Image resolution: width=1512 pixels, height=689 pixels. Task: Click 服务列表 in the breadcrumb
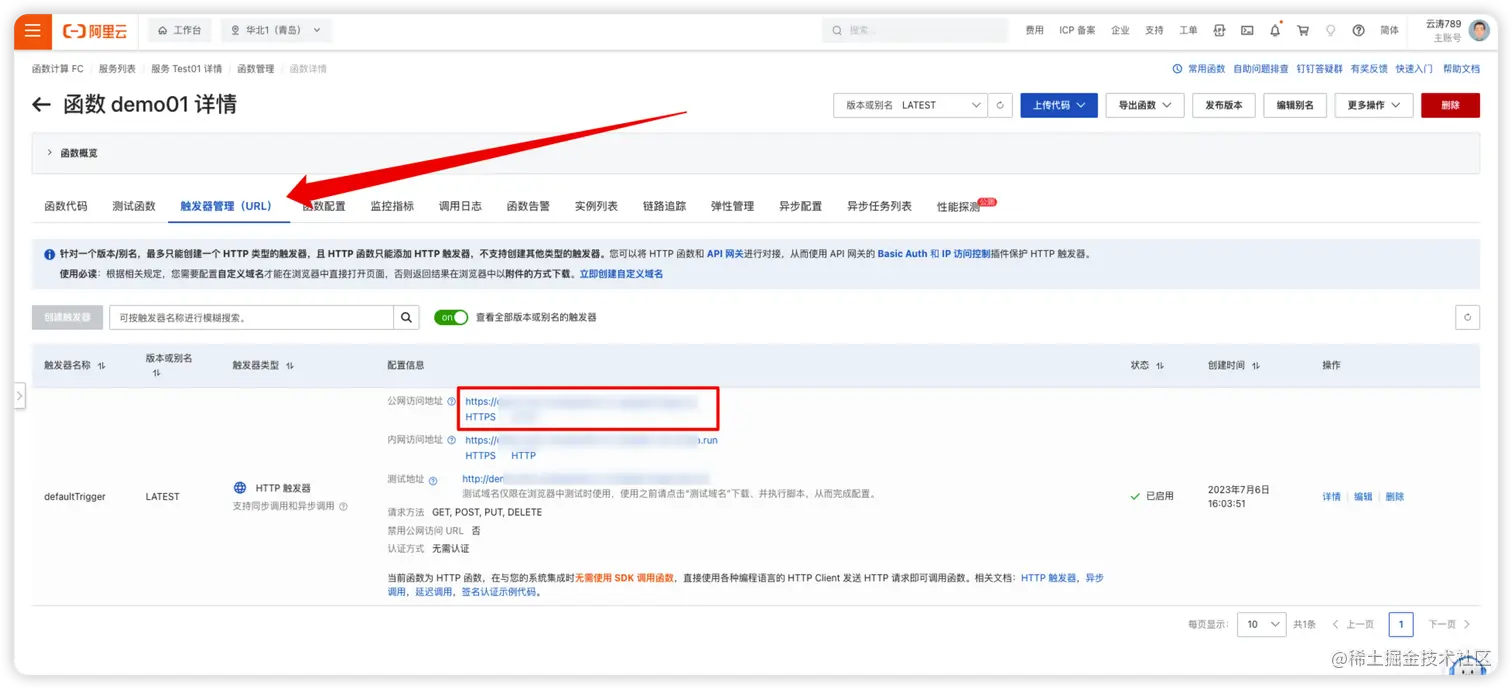coord(117,69)
